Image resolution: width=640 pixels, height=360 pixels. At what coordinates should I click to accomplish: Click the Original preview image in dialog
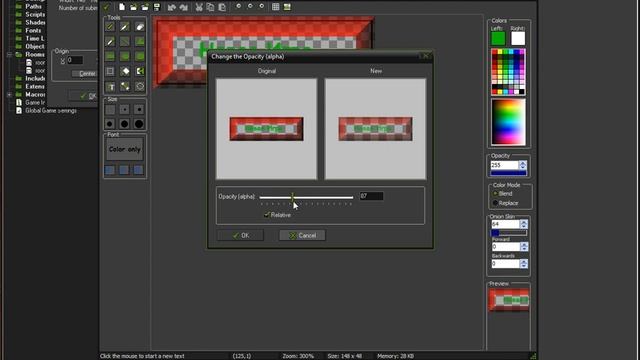267,129
